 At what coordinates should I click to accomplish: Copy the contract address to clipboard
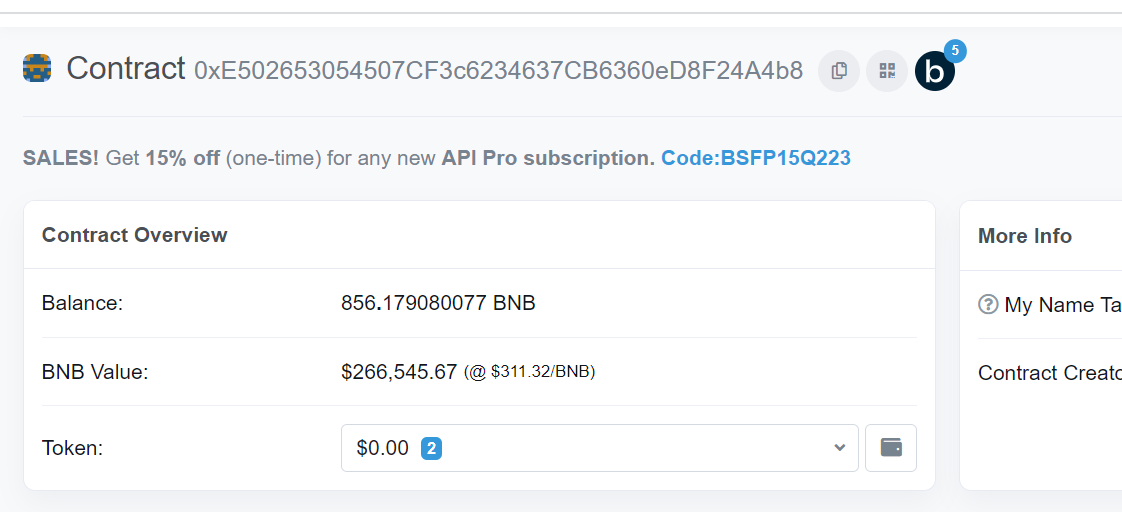(839, 71)
